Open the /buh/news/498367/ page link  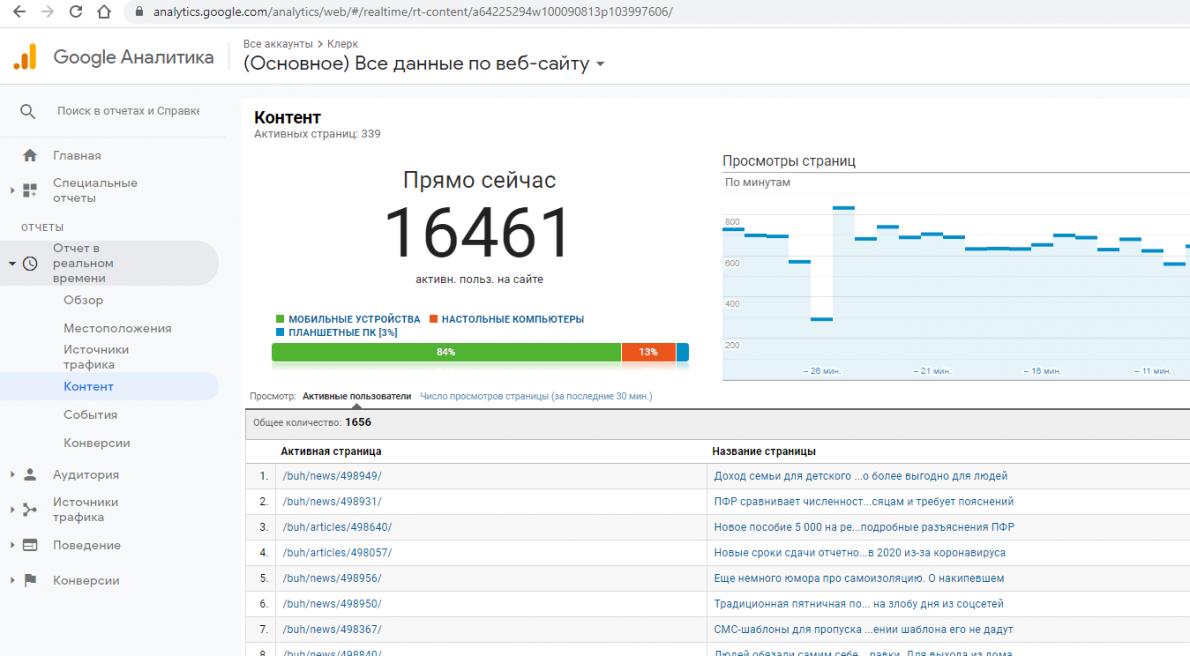[x=332, y=629]
